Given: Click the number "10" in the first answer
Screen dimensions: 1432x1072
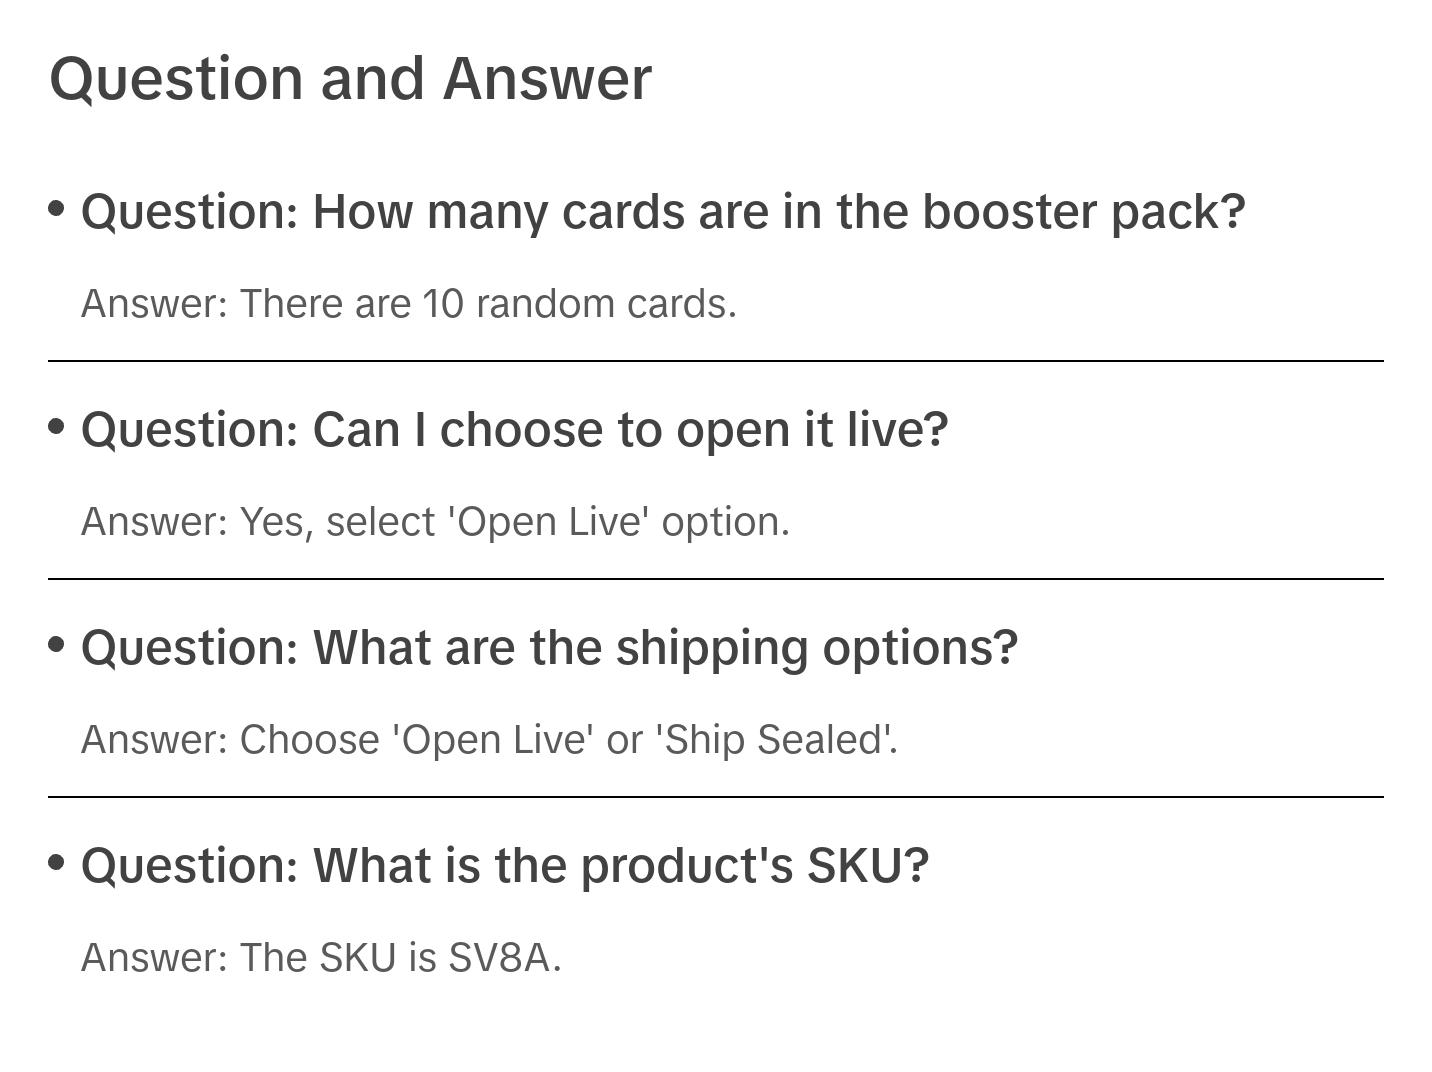Looking at the screenshot, I should click(x=443, y=304).
